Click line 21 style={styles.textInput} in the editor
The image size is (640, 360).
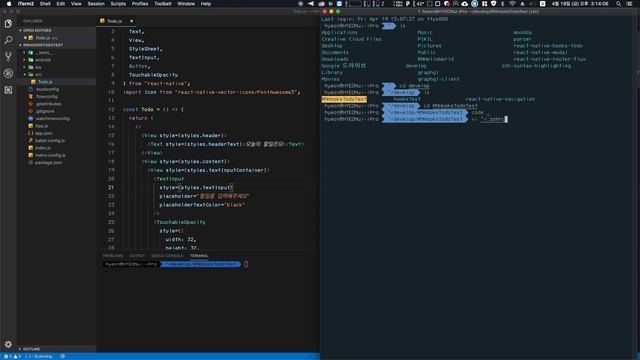point(196,187)
